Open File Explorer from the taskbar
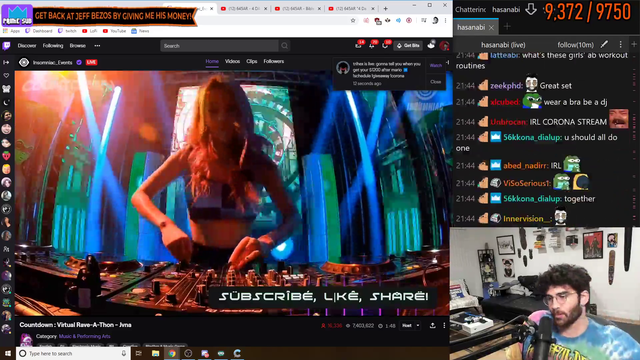640x360 pixels. pos(156,353)
